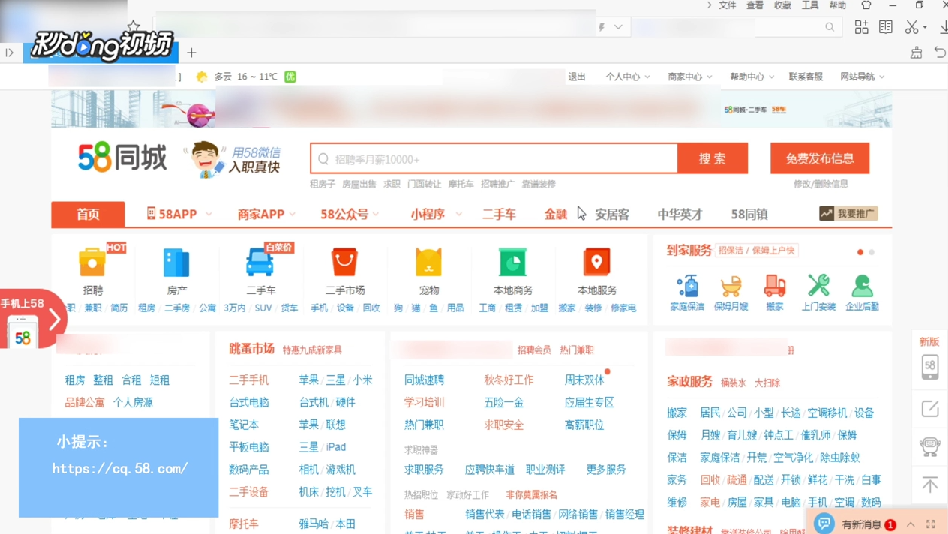This screenshot has height=534, width=948.
Task: Click the browser scissors screenshot icon
Action: point(911,27)
